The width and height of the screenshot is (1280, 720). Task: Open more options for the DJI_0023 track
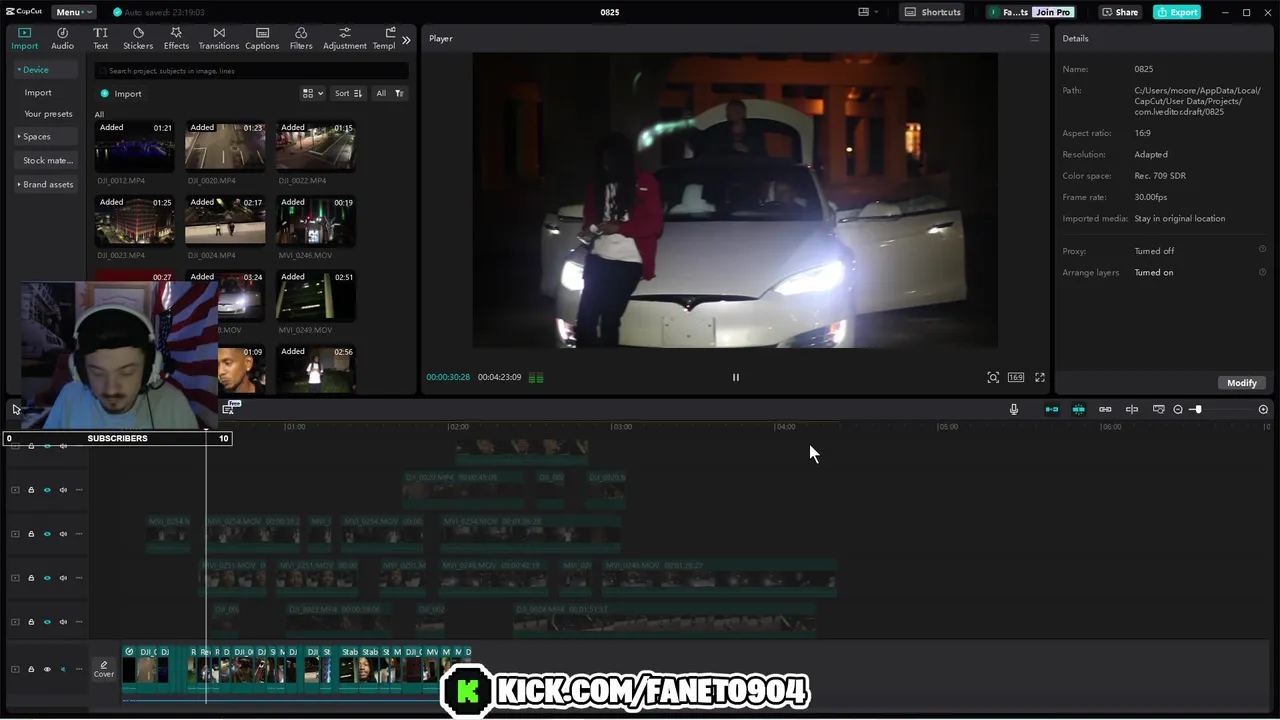[x=79, y=622]
